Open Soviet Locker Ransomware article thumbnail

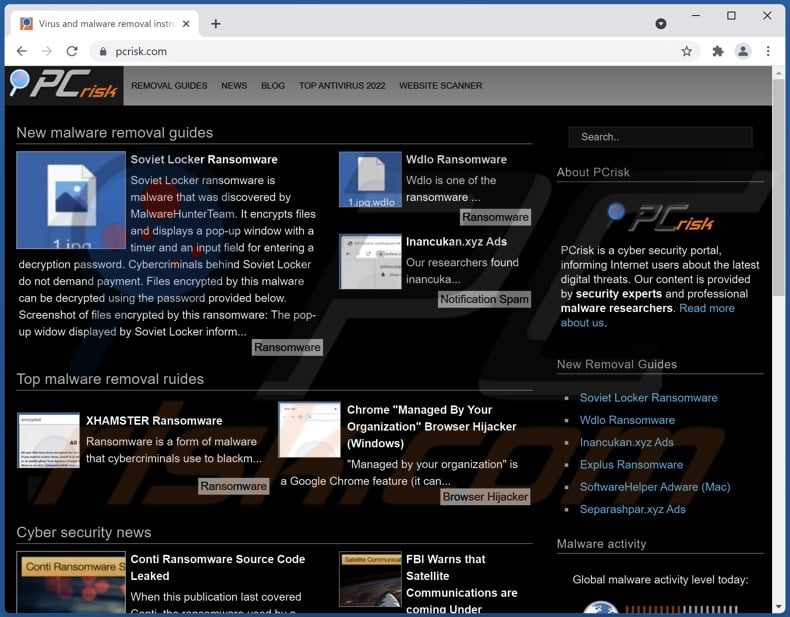click(71, 200)
